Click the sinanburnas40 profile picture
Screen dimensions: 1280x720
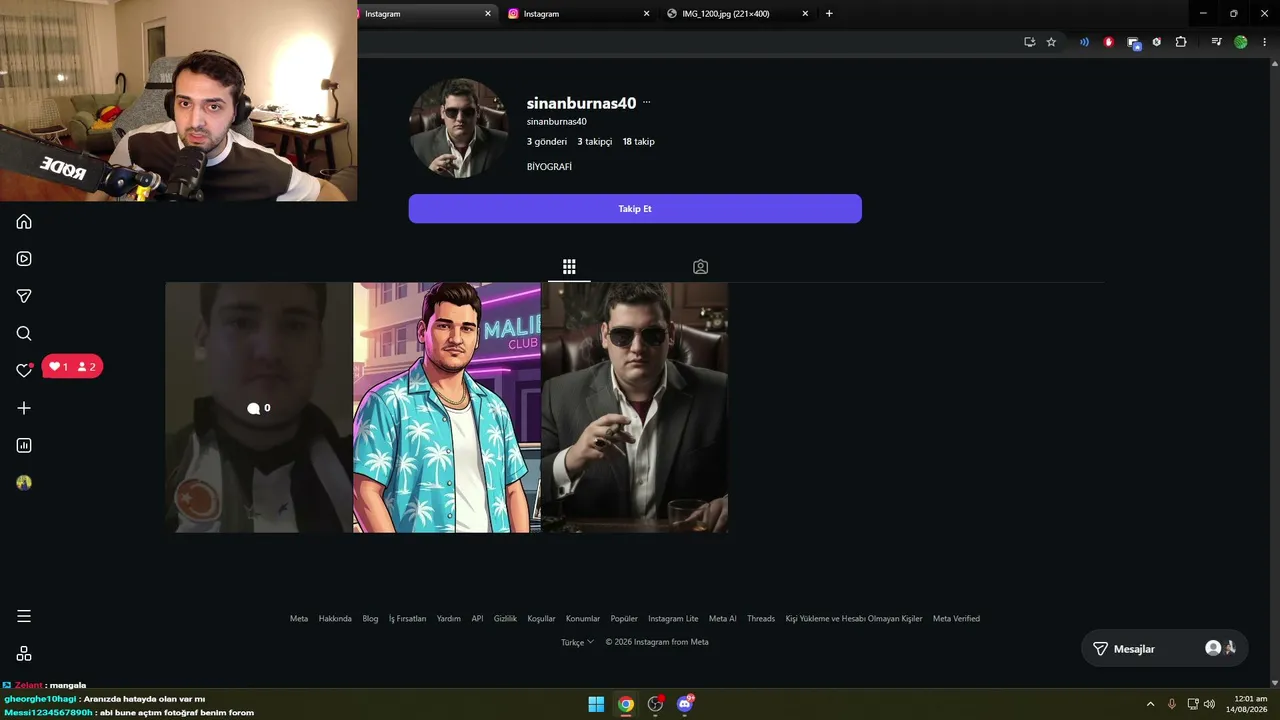coord(459,128)
